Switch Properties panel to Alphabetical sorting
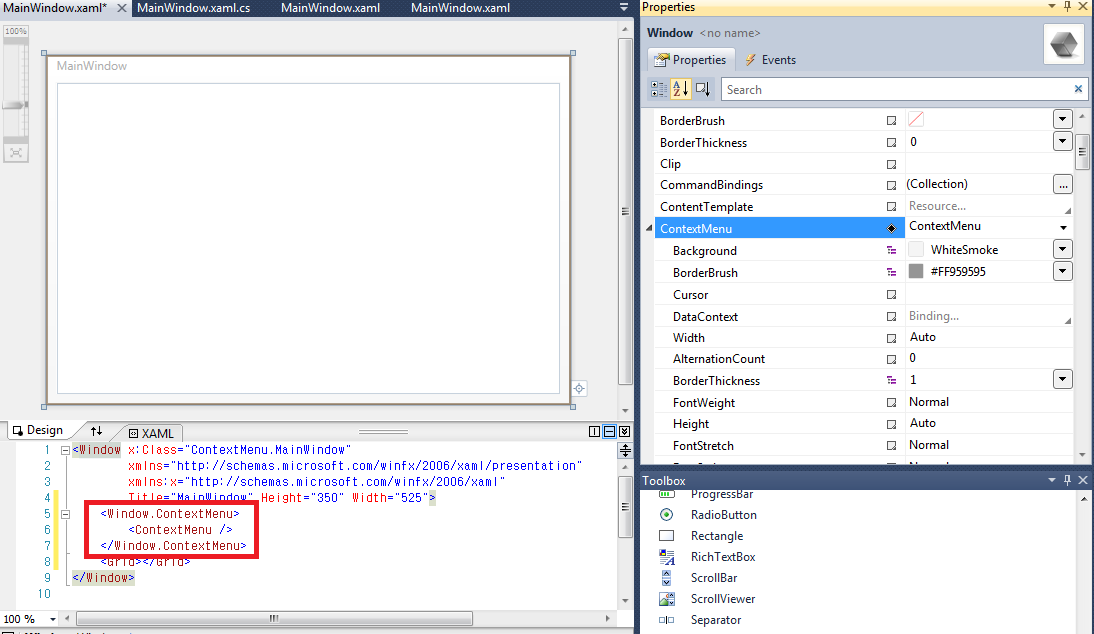The image size is (1094, 634). pyautogui.click(x=680, y=89)
